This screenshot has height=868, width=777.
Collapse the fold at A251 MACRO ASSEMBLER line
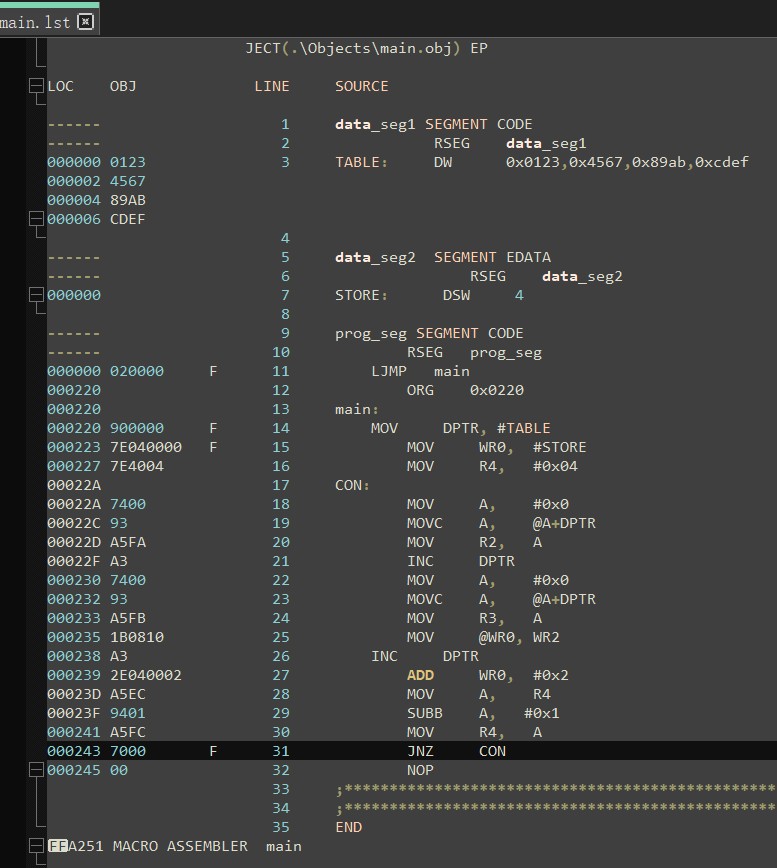click(x=36, y=845)
